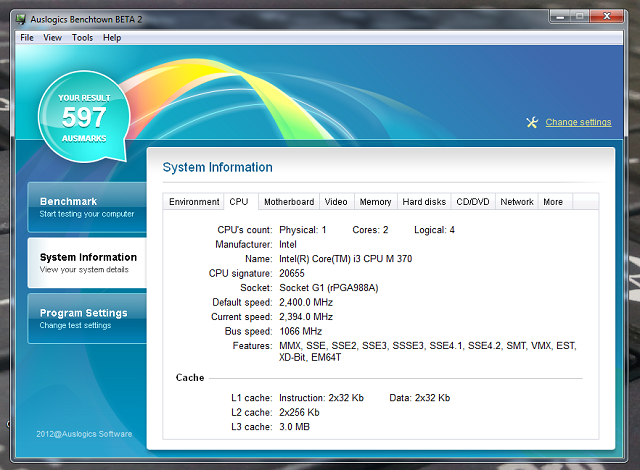The image size is (640, 470).
Task: Click the L1 Data: 2x32 Kb text
Action: [420, 398]
